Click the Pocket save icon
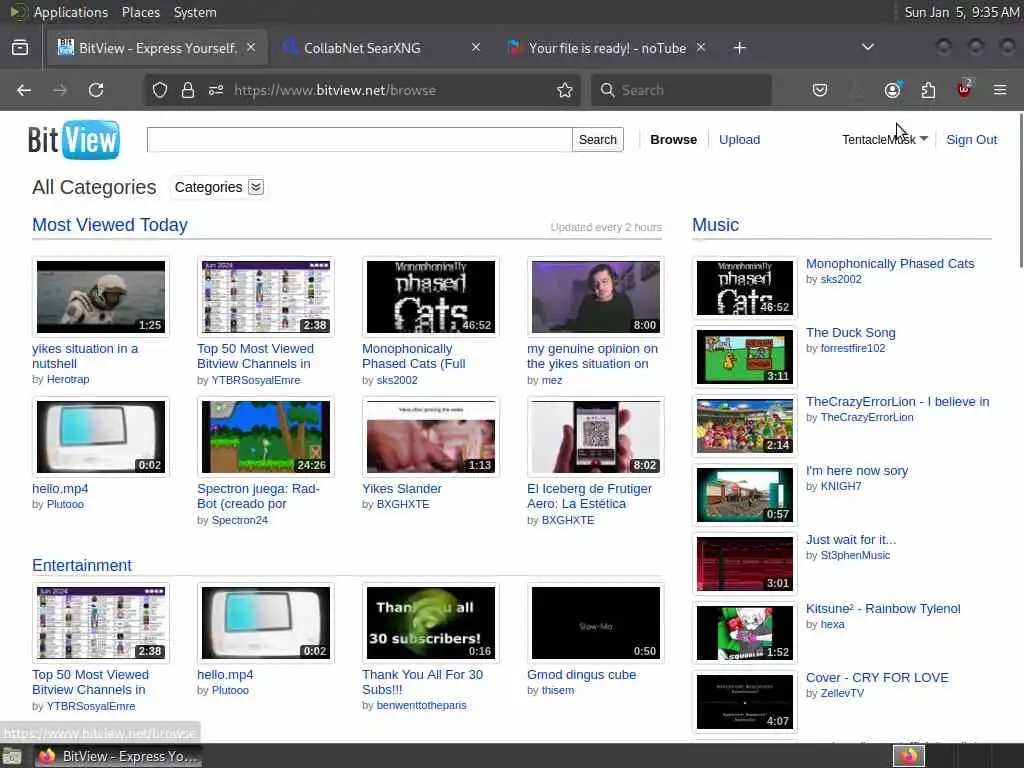 (x=820, y=90)
